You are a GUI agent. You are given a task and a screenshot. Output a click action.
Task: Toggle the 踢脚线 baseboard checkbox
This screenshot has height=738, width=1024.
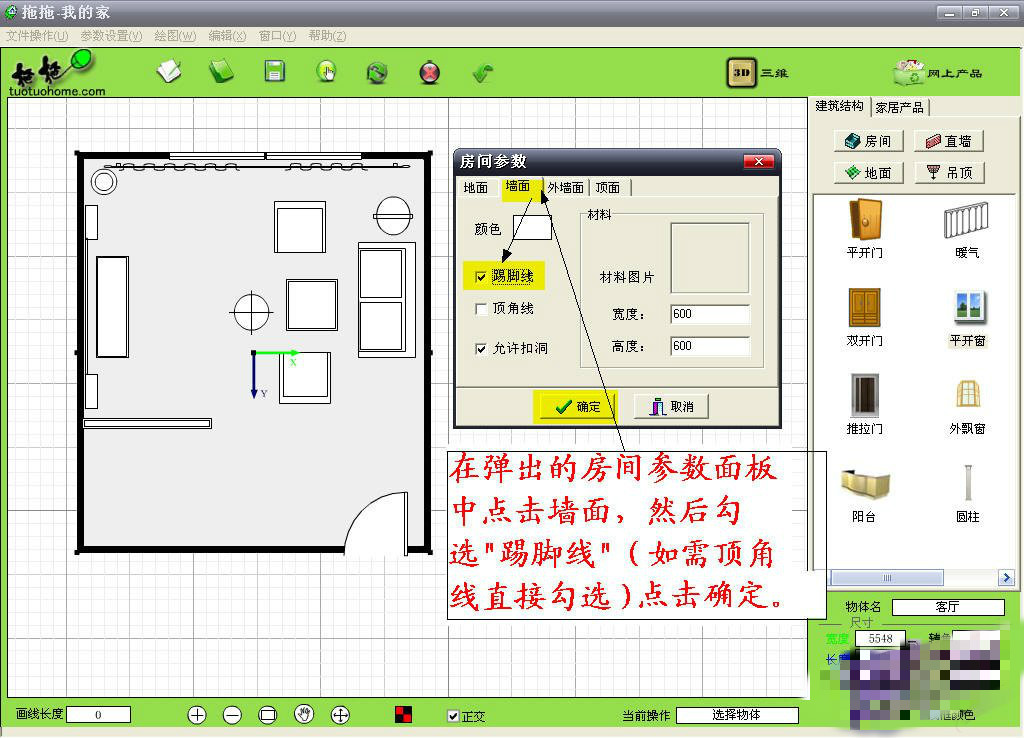tap(481, 277)
